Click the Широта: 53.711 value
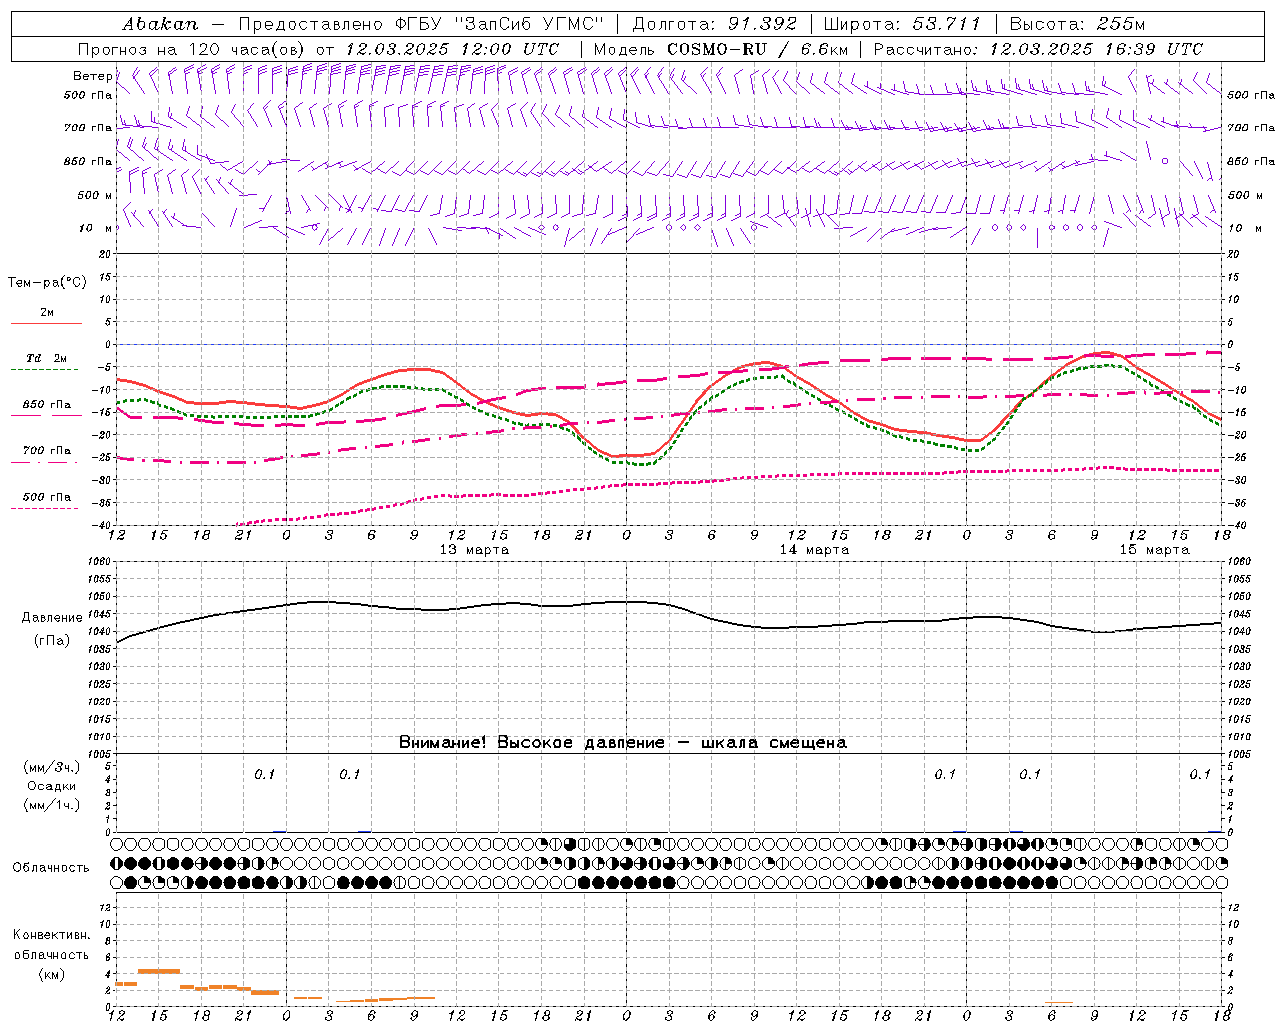The height and width of the screenshot is (1024, 1280). click(903, 23)
